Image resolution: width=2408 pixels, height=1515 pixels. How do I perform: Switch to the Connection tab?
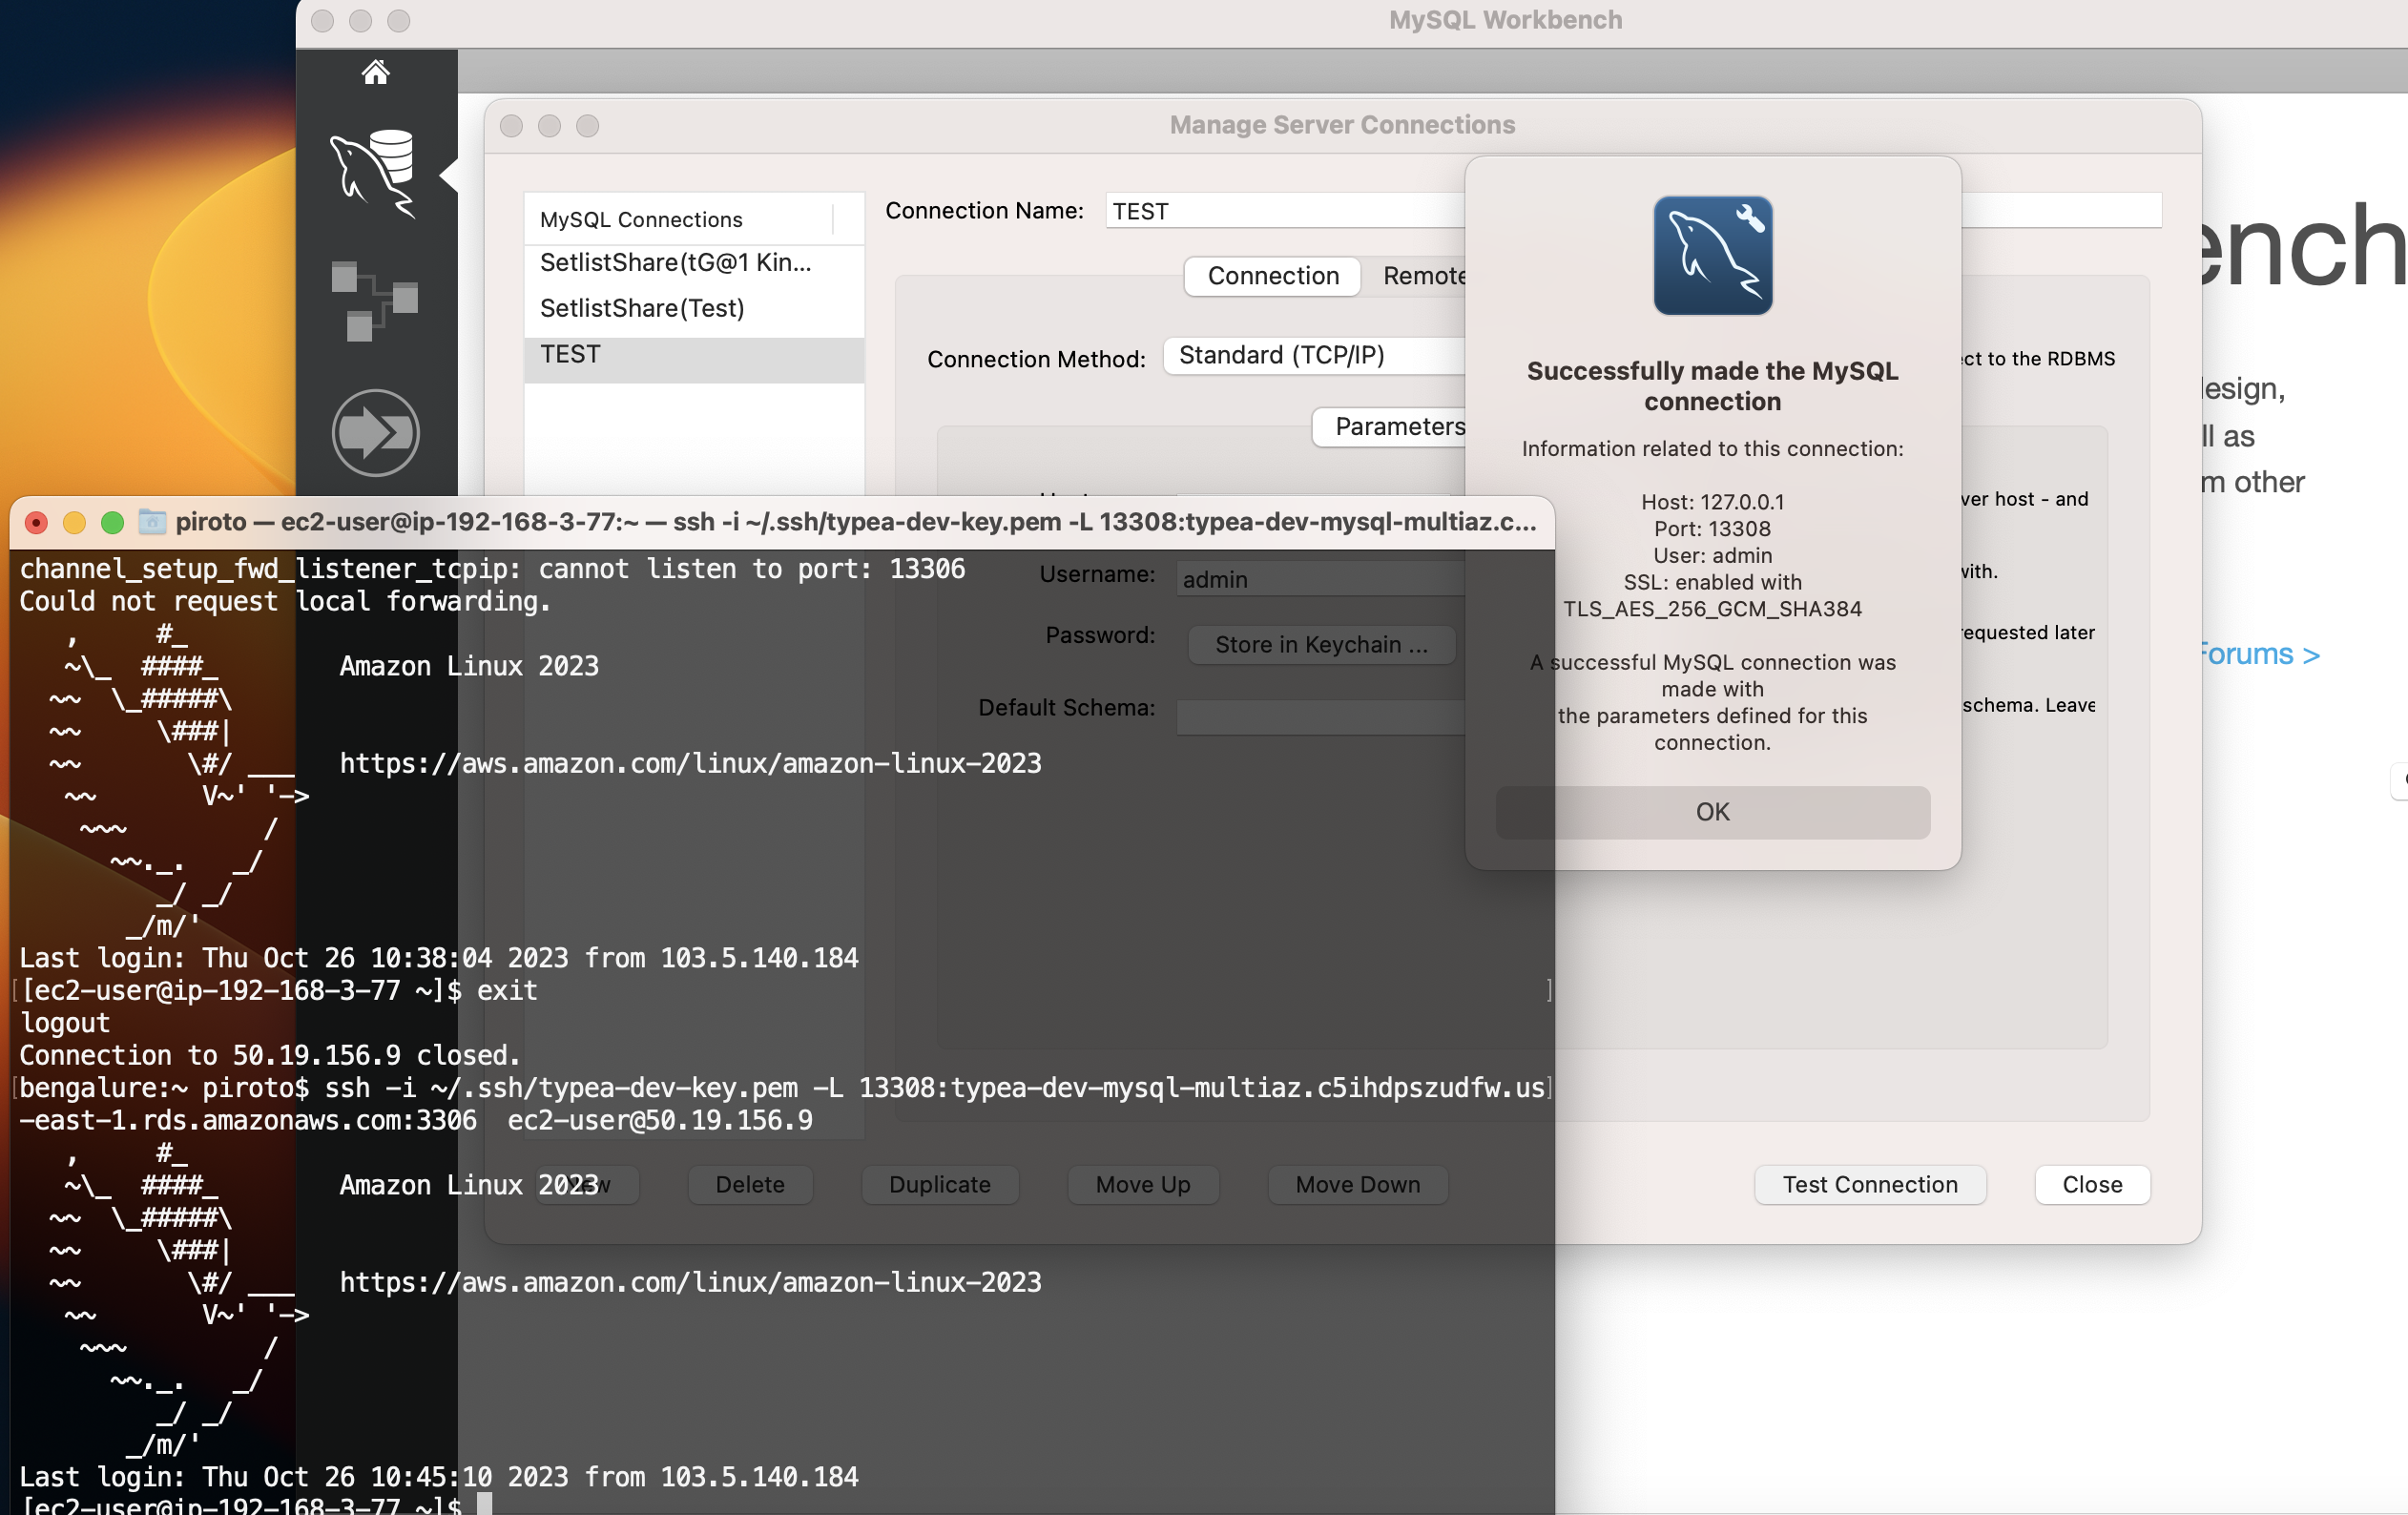click(x=1272, y=276)
